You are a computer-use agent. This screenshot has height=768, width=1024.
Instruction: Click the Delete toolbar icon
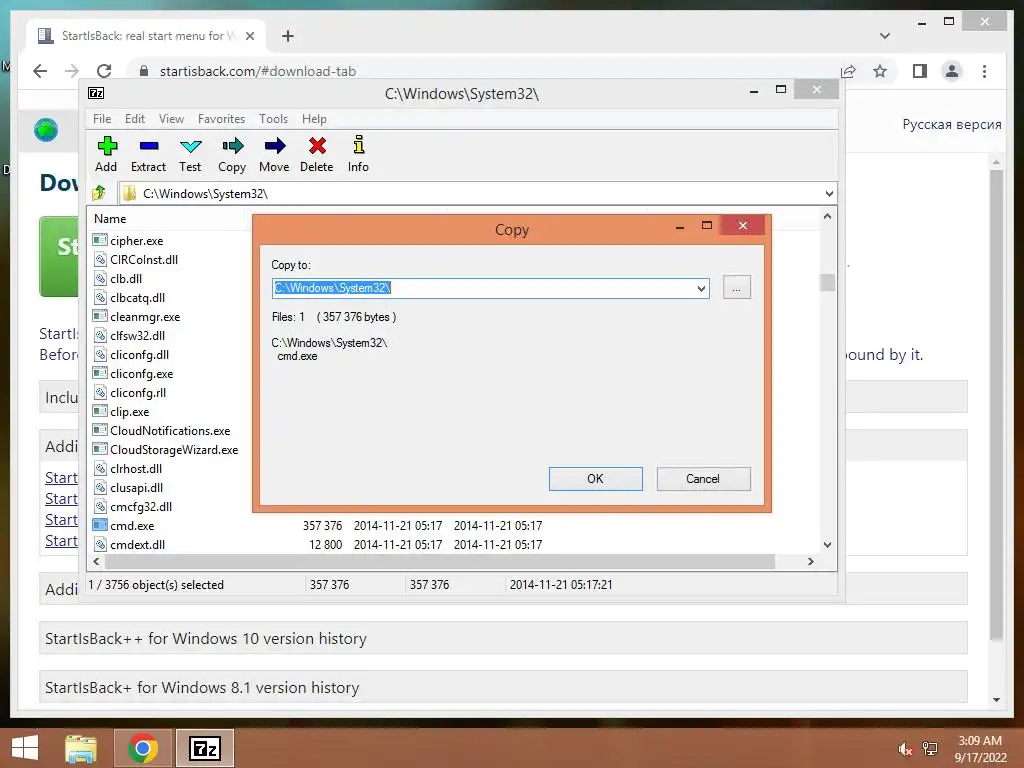(317, 154)
